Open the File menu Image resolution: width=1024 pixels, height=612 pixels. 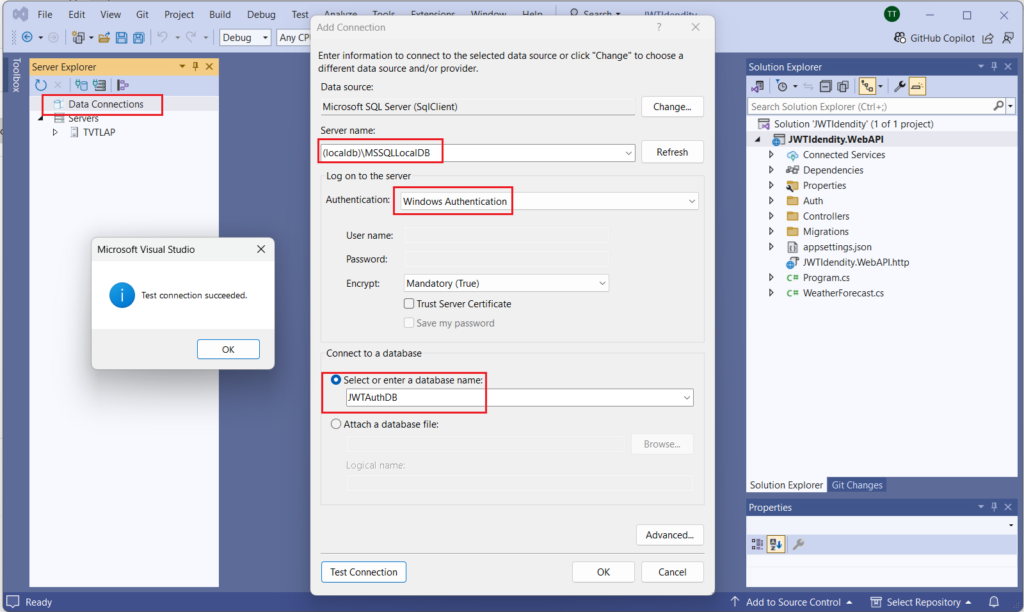tap(44, 14)
